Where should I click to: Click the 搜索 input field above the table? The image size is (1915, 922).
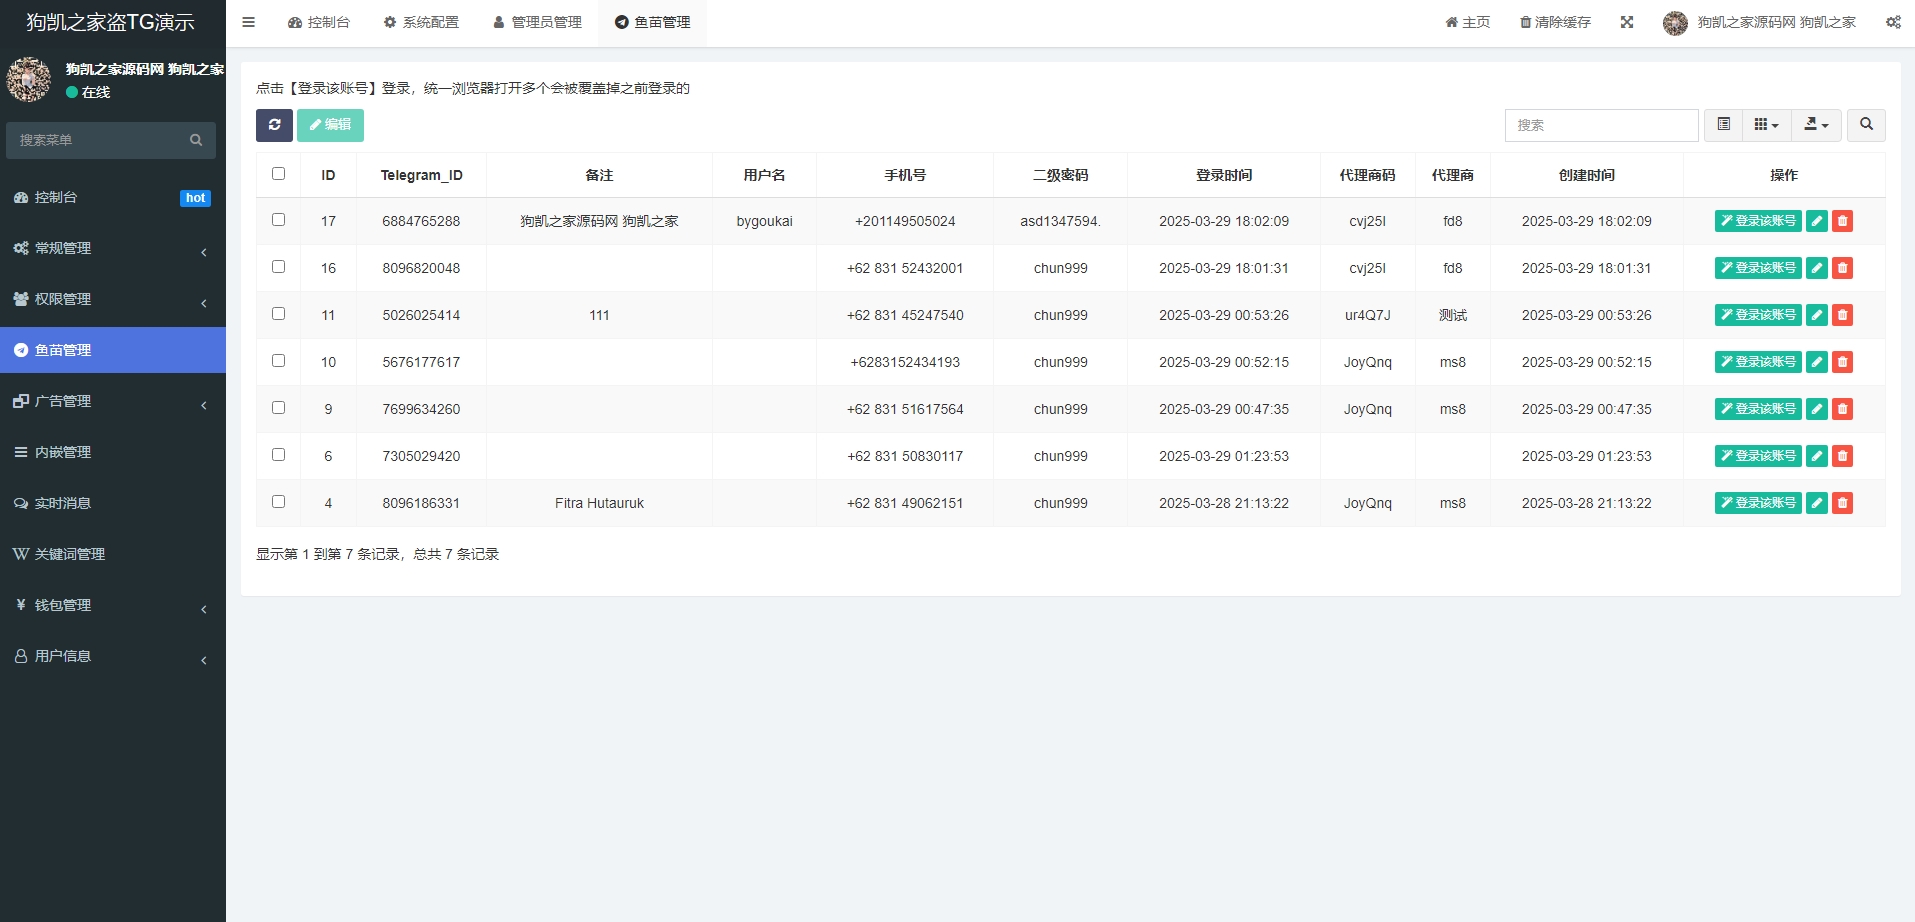pyautogui.click(x=1601, y=125)
